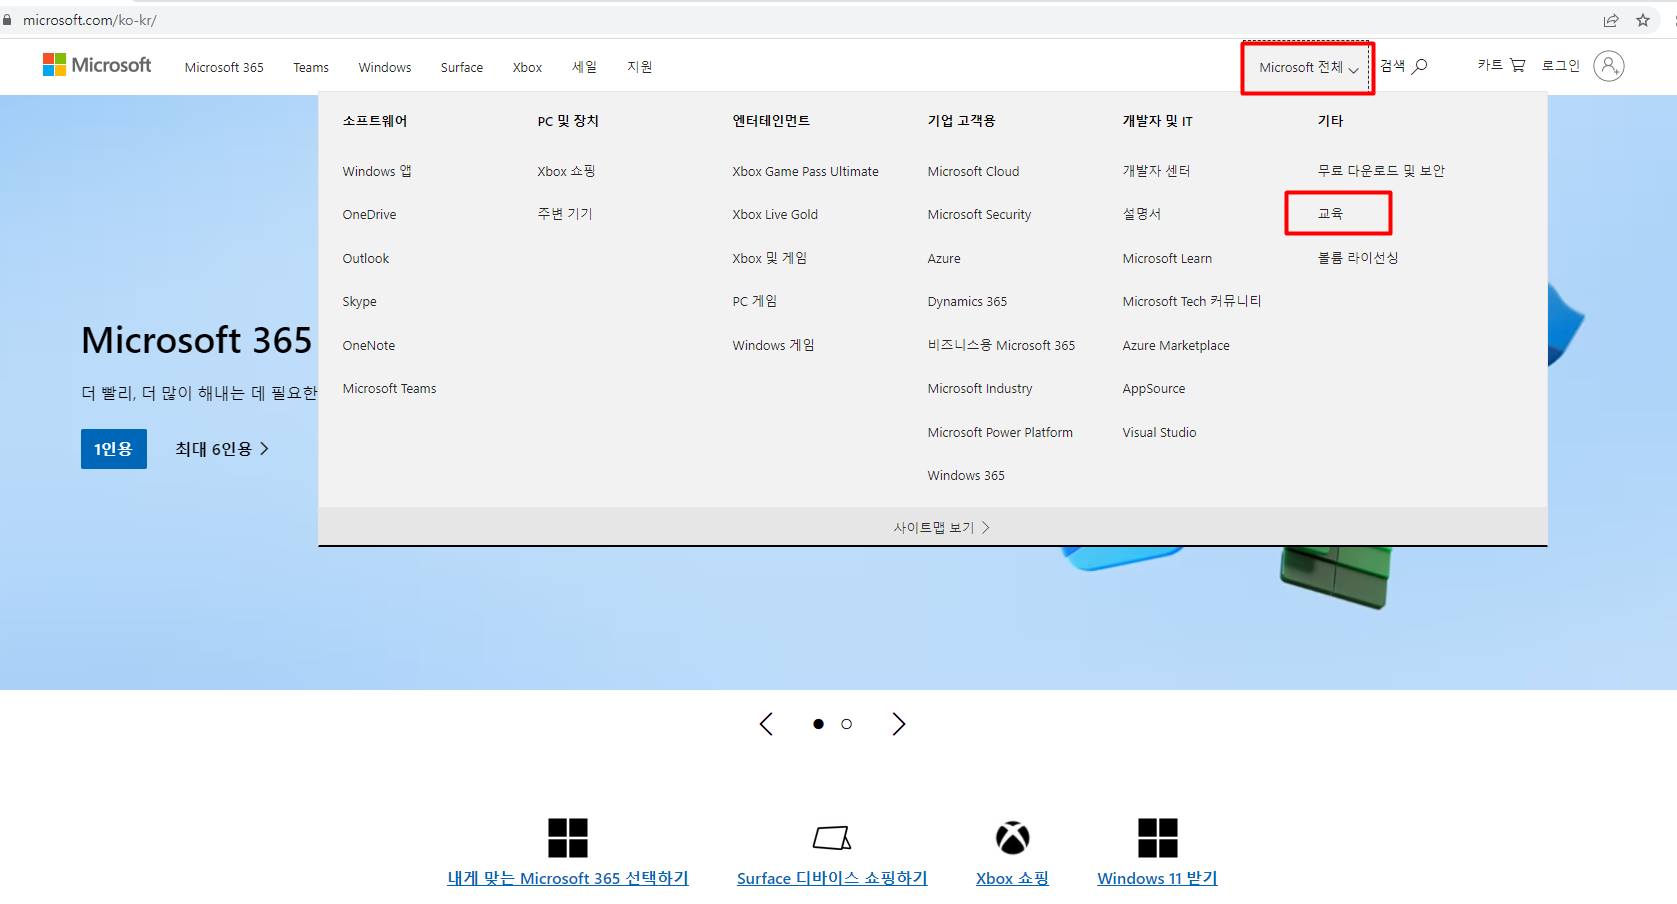1677x904 pixels.
Task: Click the sign-in profile avatar icon
Action: point(1608,66)
